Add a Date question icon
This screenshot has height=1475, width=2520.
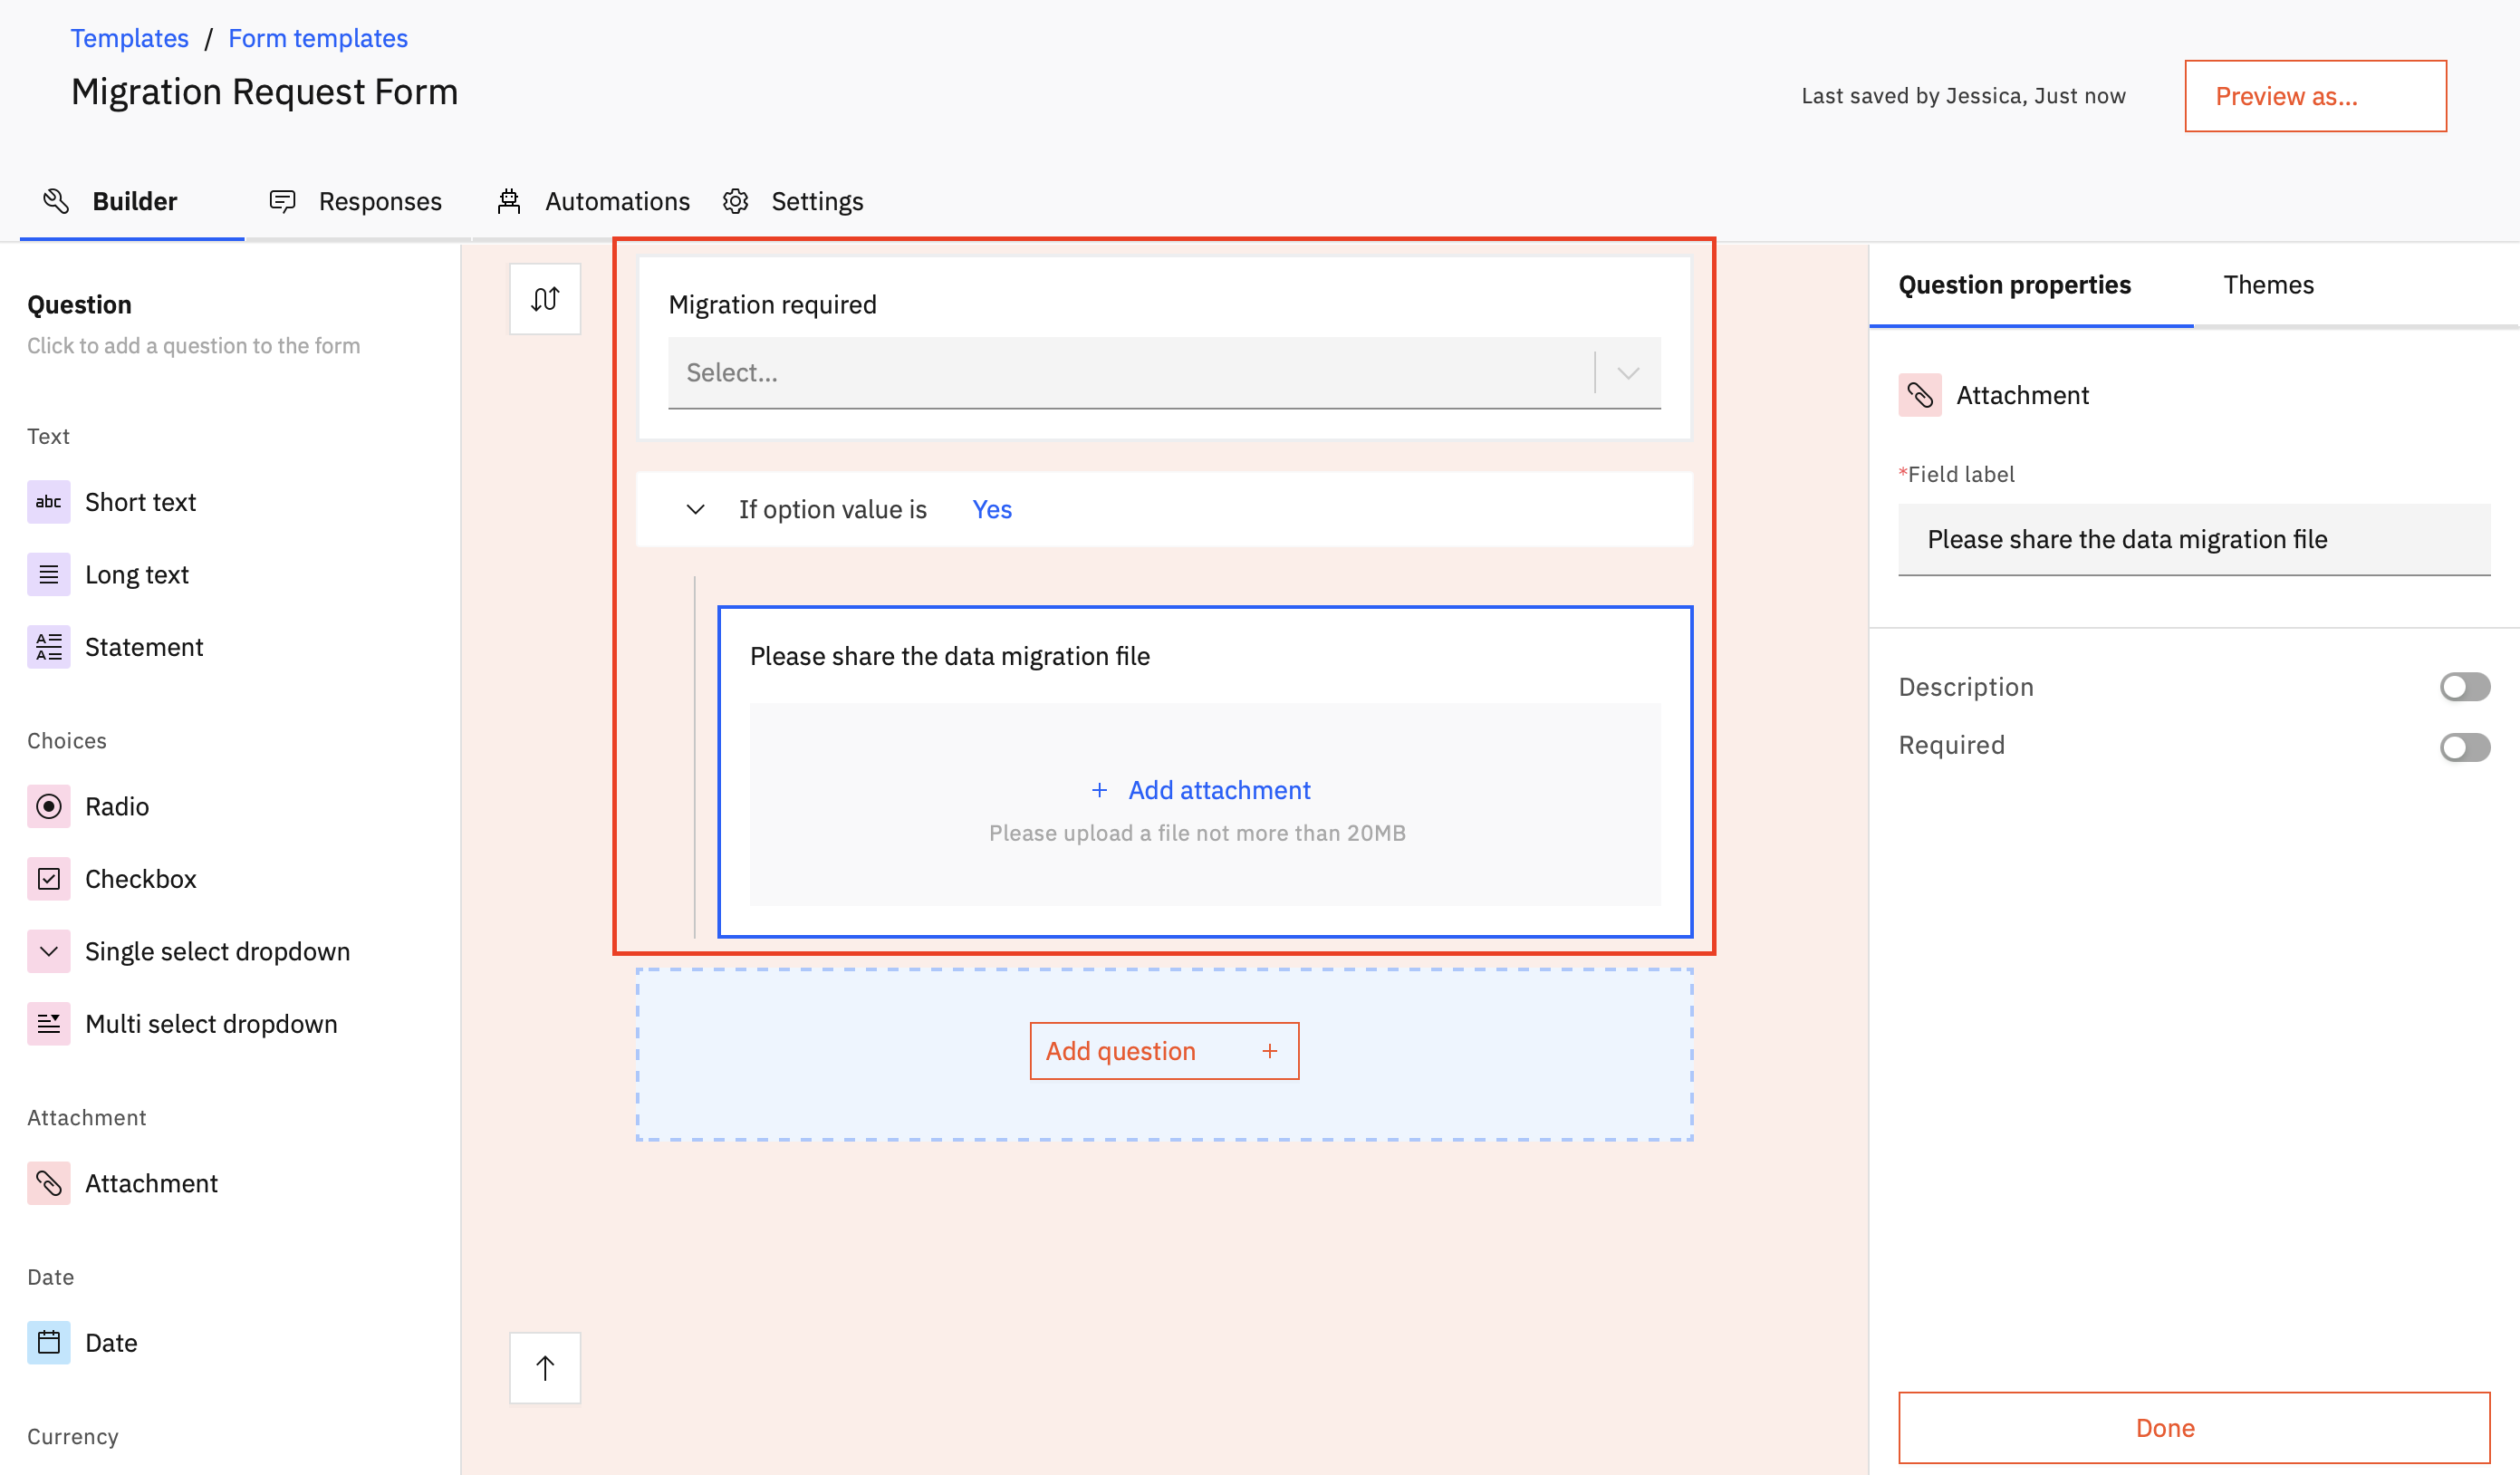(48, 1343)
